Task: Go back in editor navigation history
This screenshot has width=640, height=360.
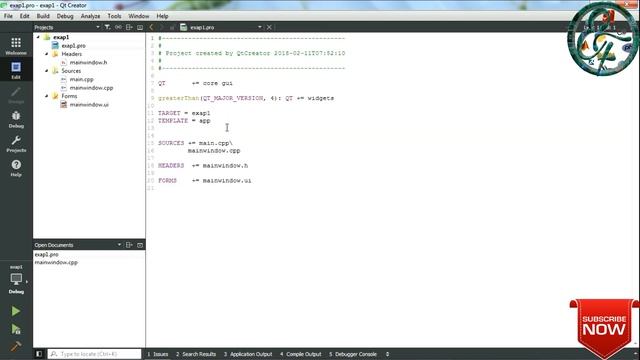Action: [x=151, y=27]
